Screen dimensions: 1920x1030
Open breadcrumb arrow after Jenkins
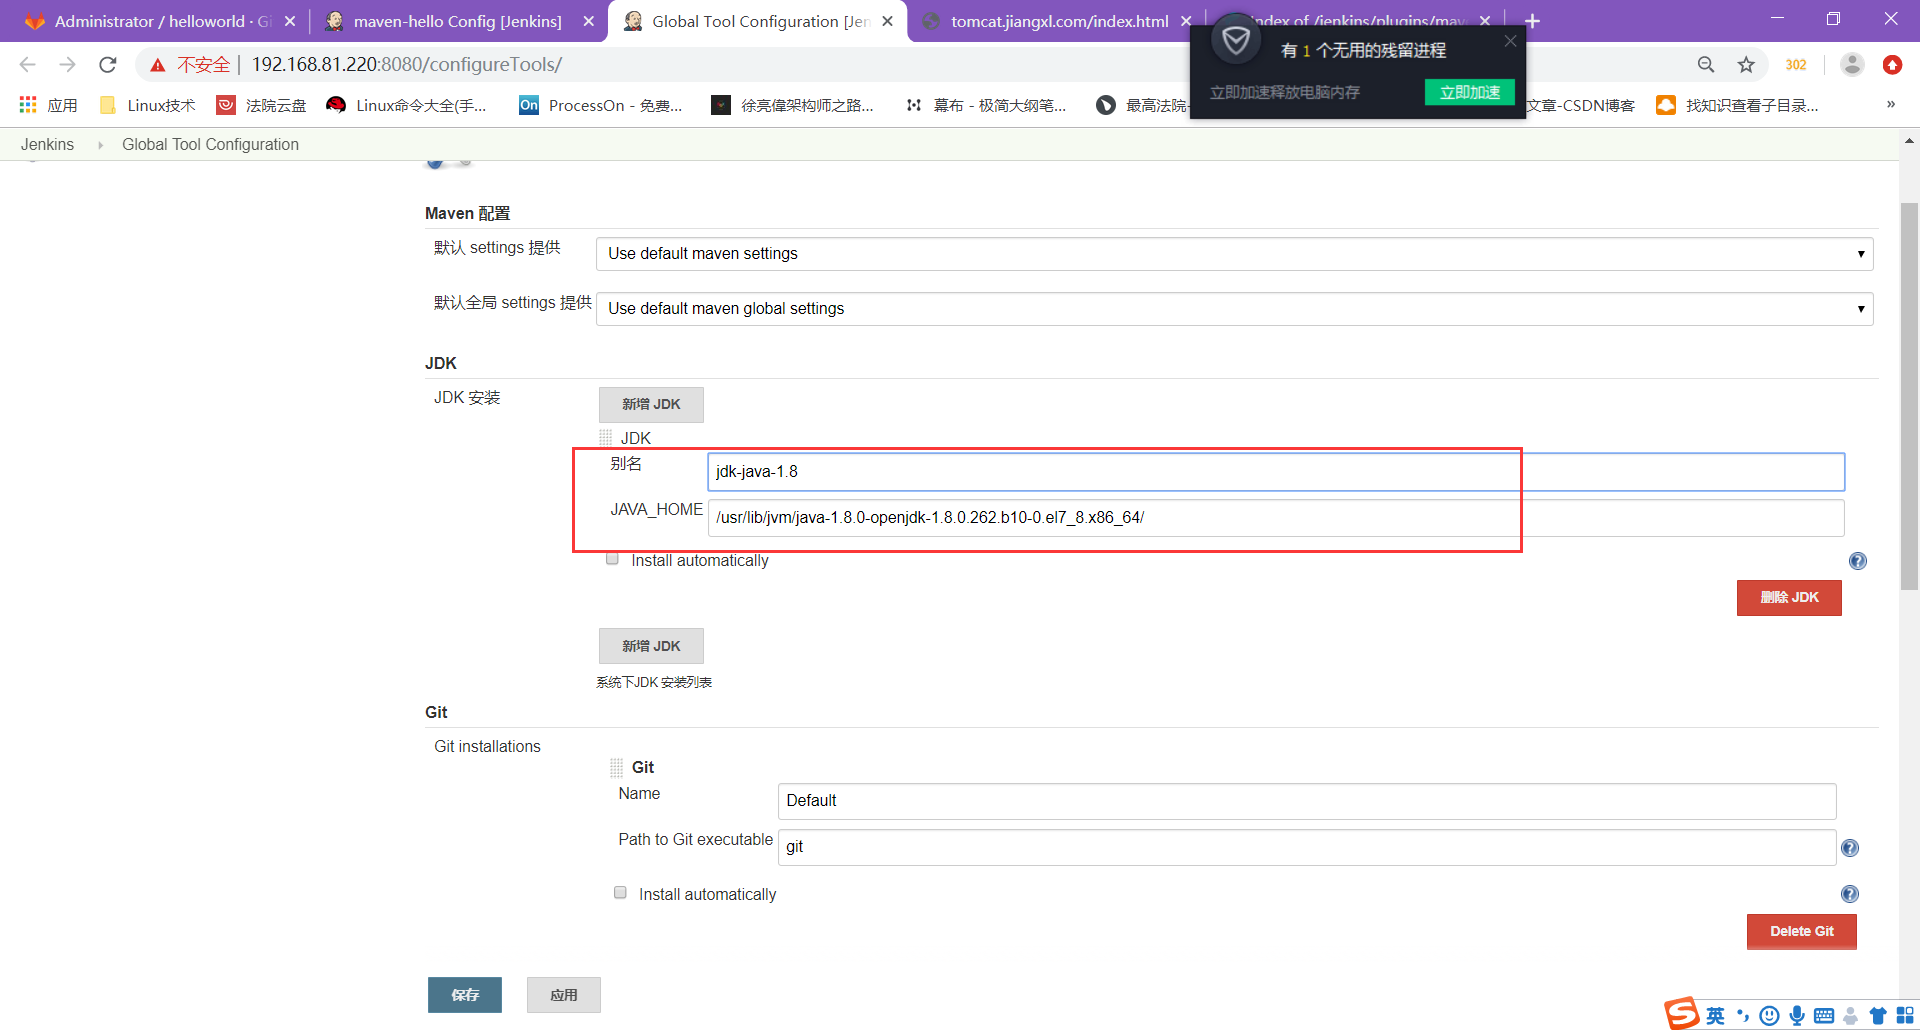(x=100, y=145)
